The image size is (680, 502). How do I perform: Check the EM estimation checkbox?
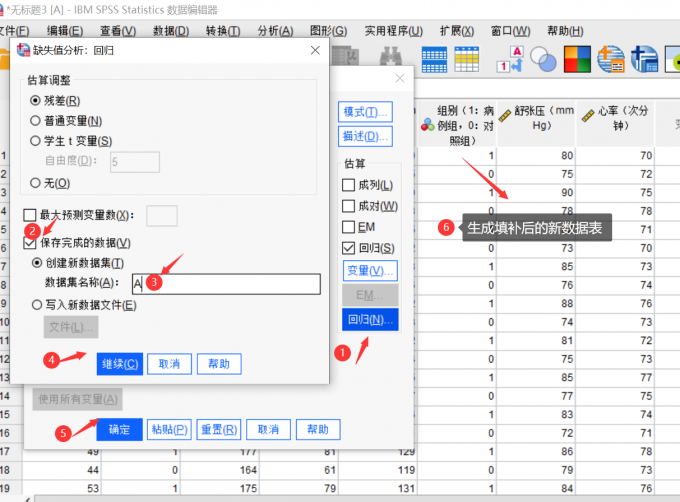[348, 227]
